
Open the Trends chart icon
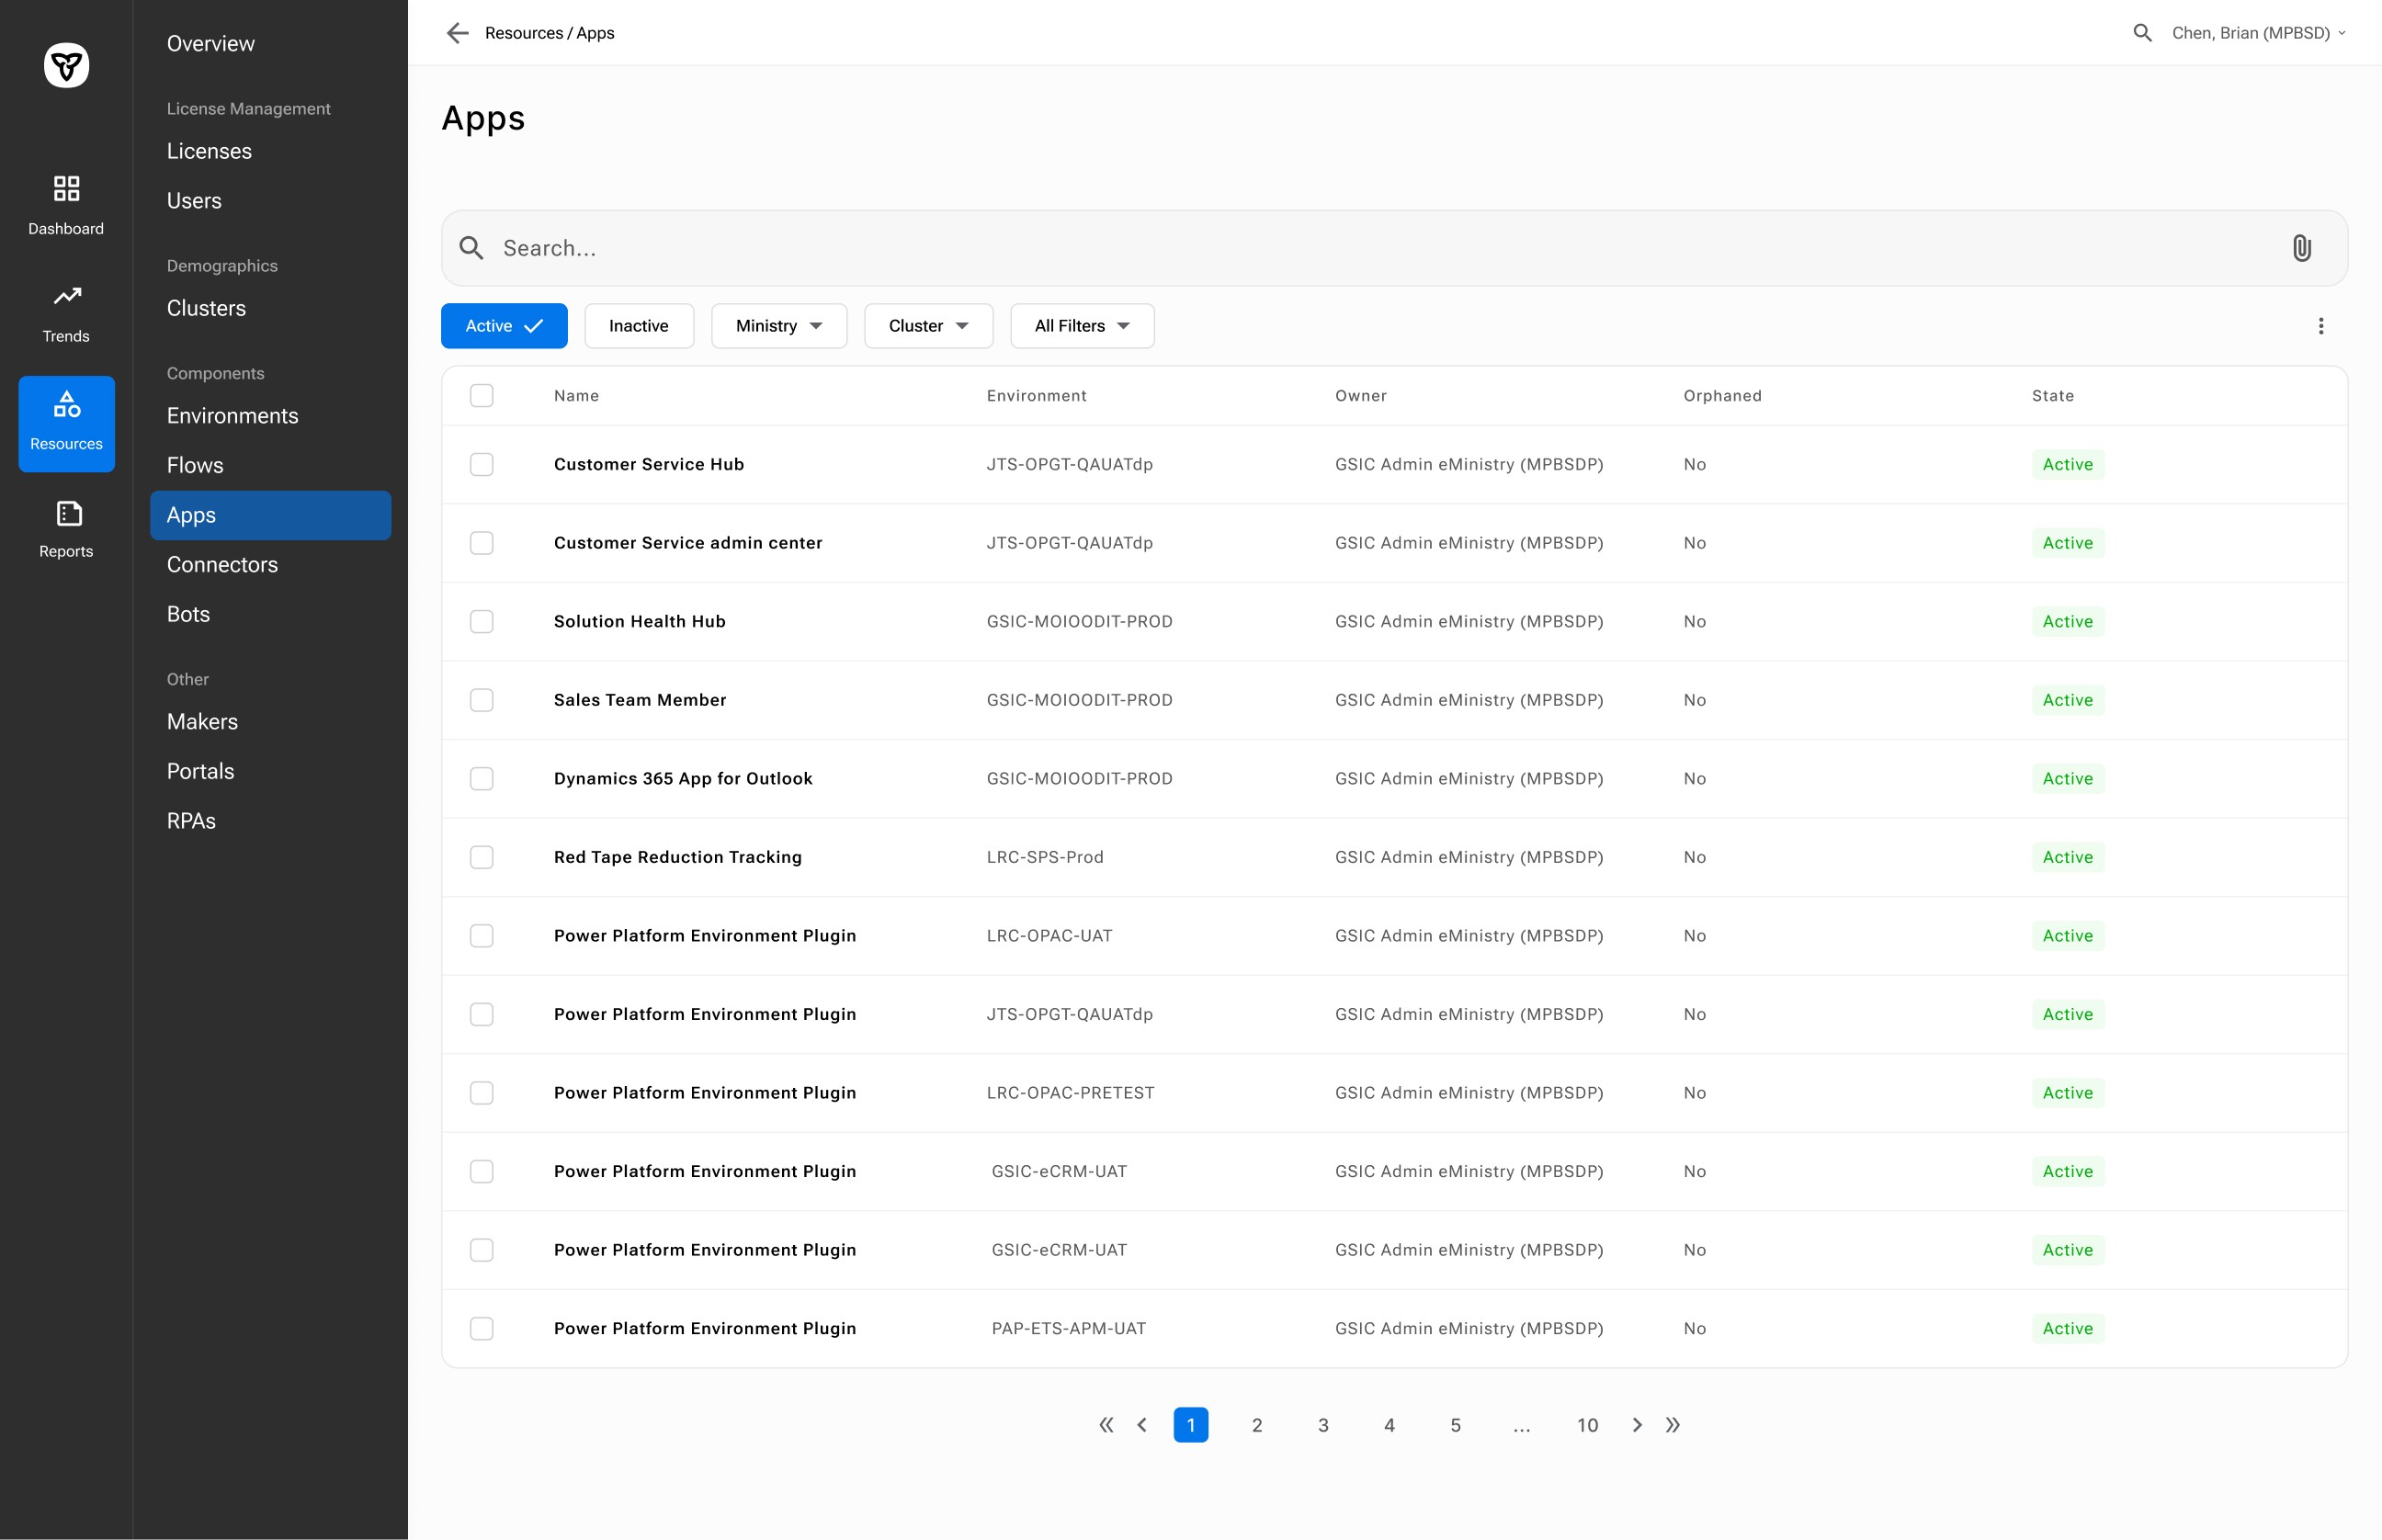(66, 296)
